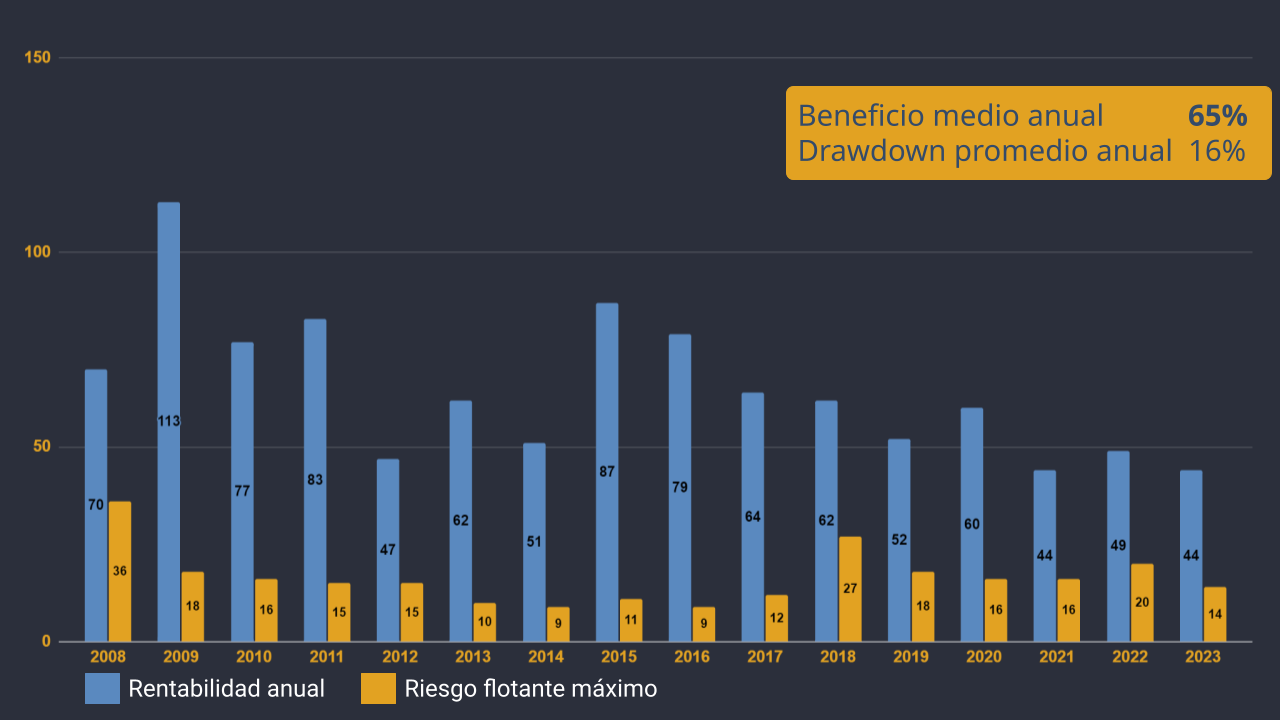Select the 2015 blue bar showing 87

[x=607, y=471]
